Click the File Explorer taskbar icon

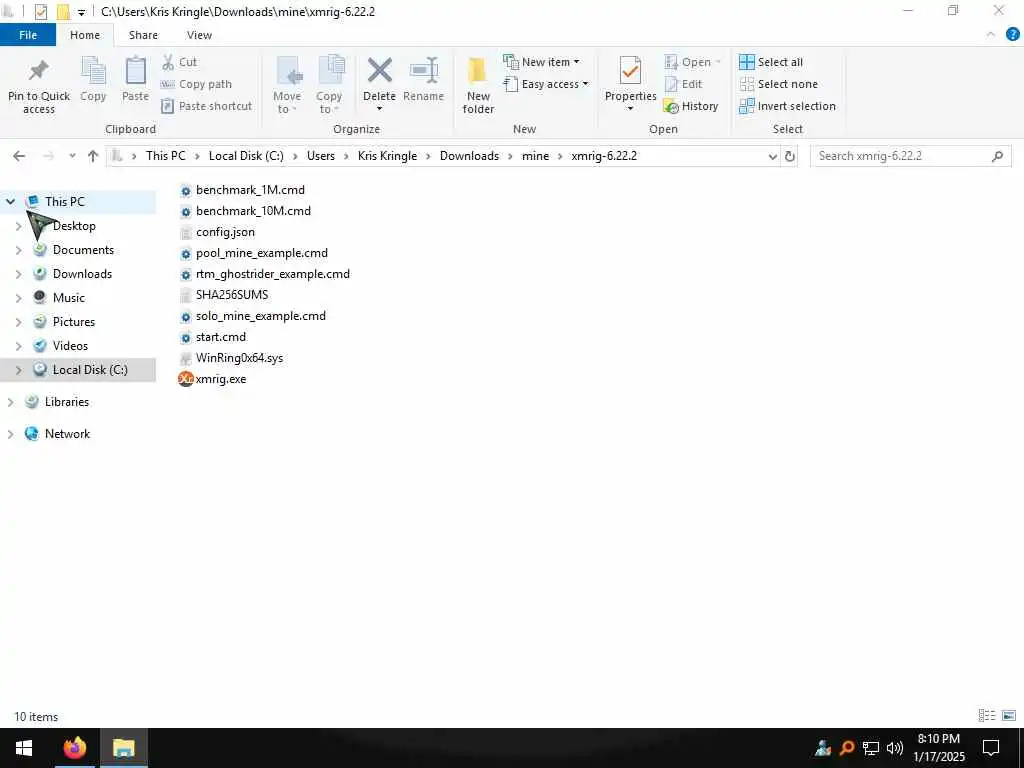tap(123, 748)
